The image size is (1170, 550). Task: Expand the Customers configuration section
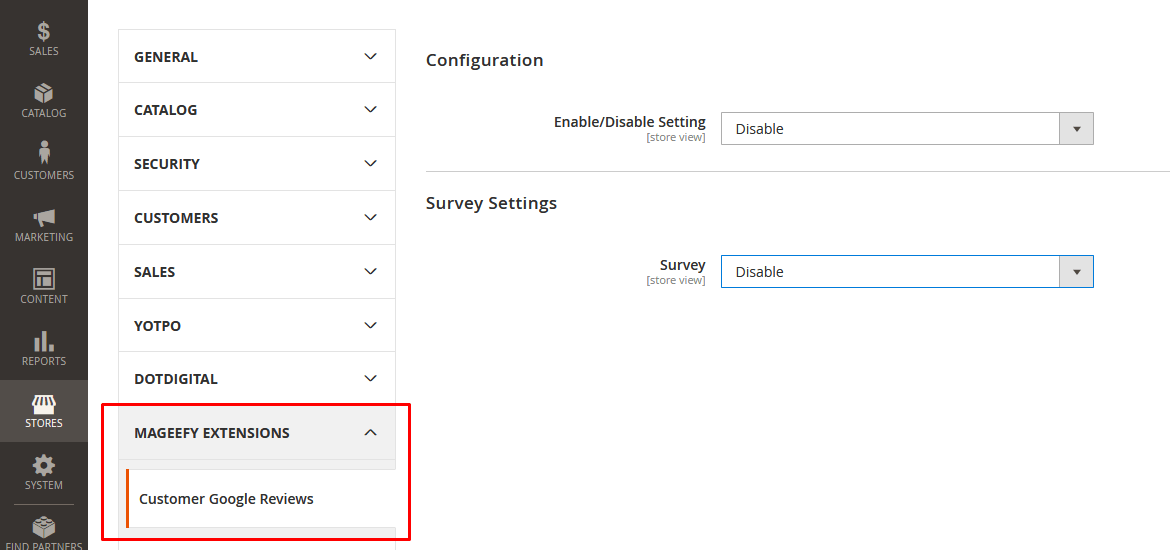(x=257, y=218)
